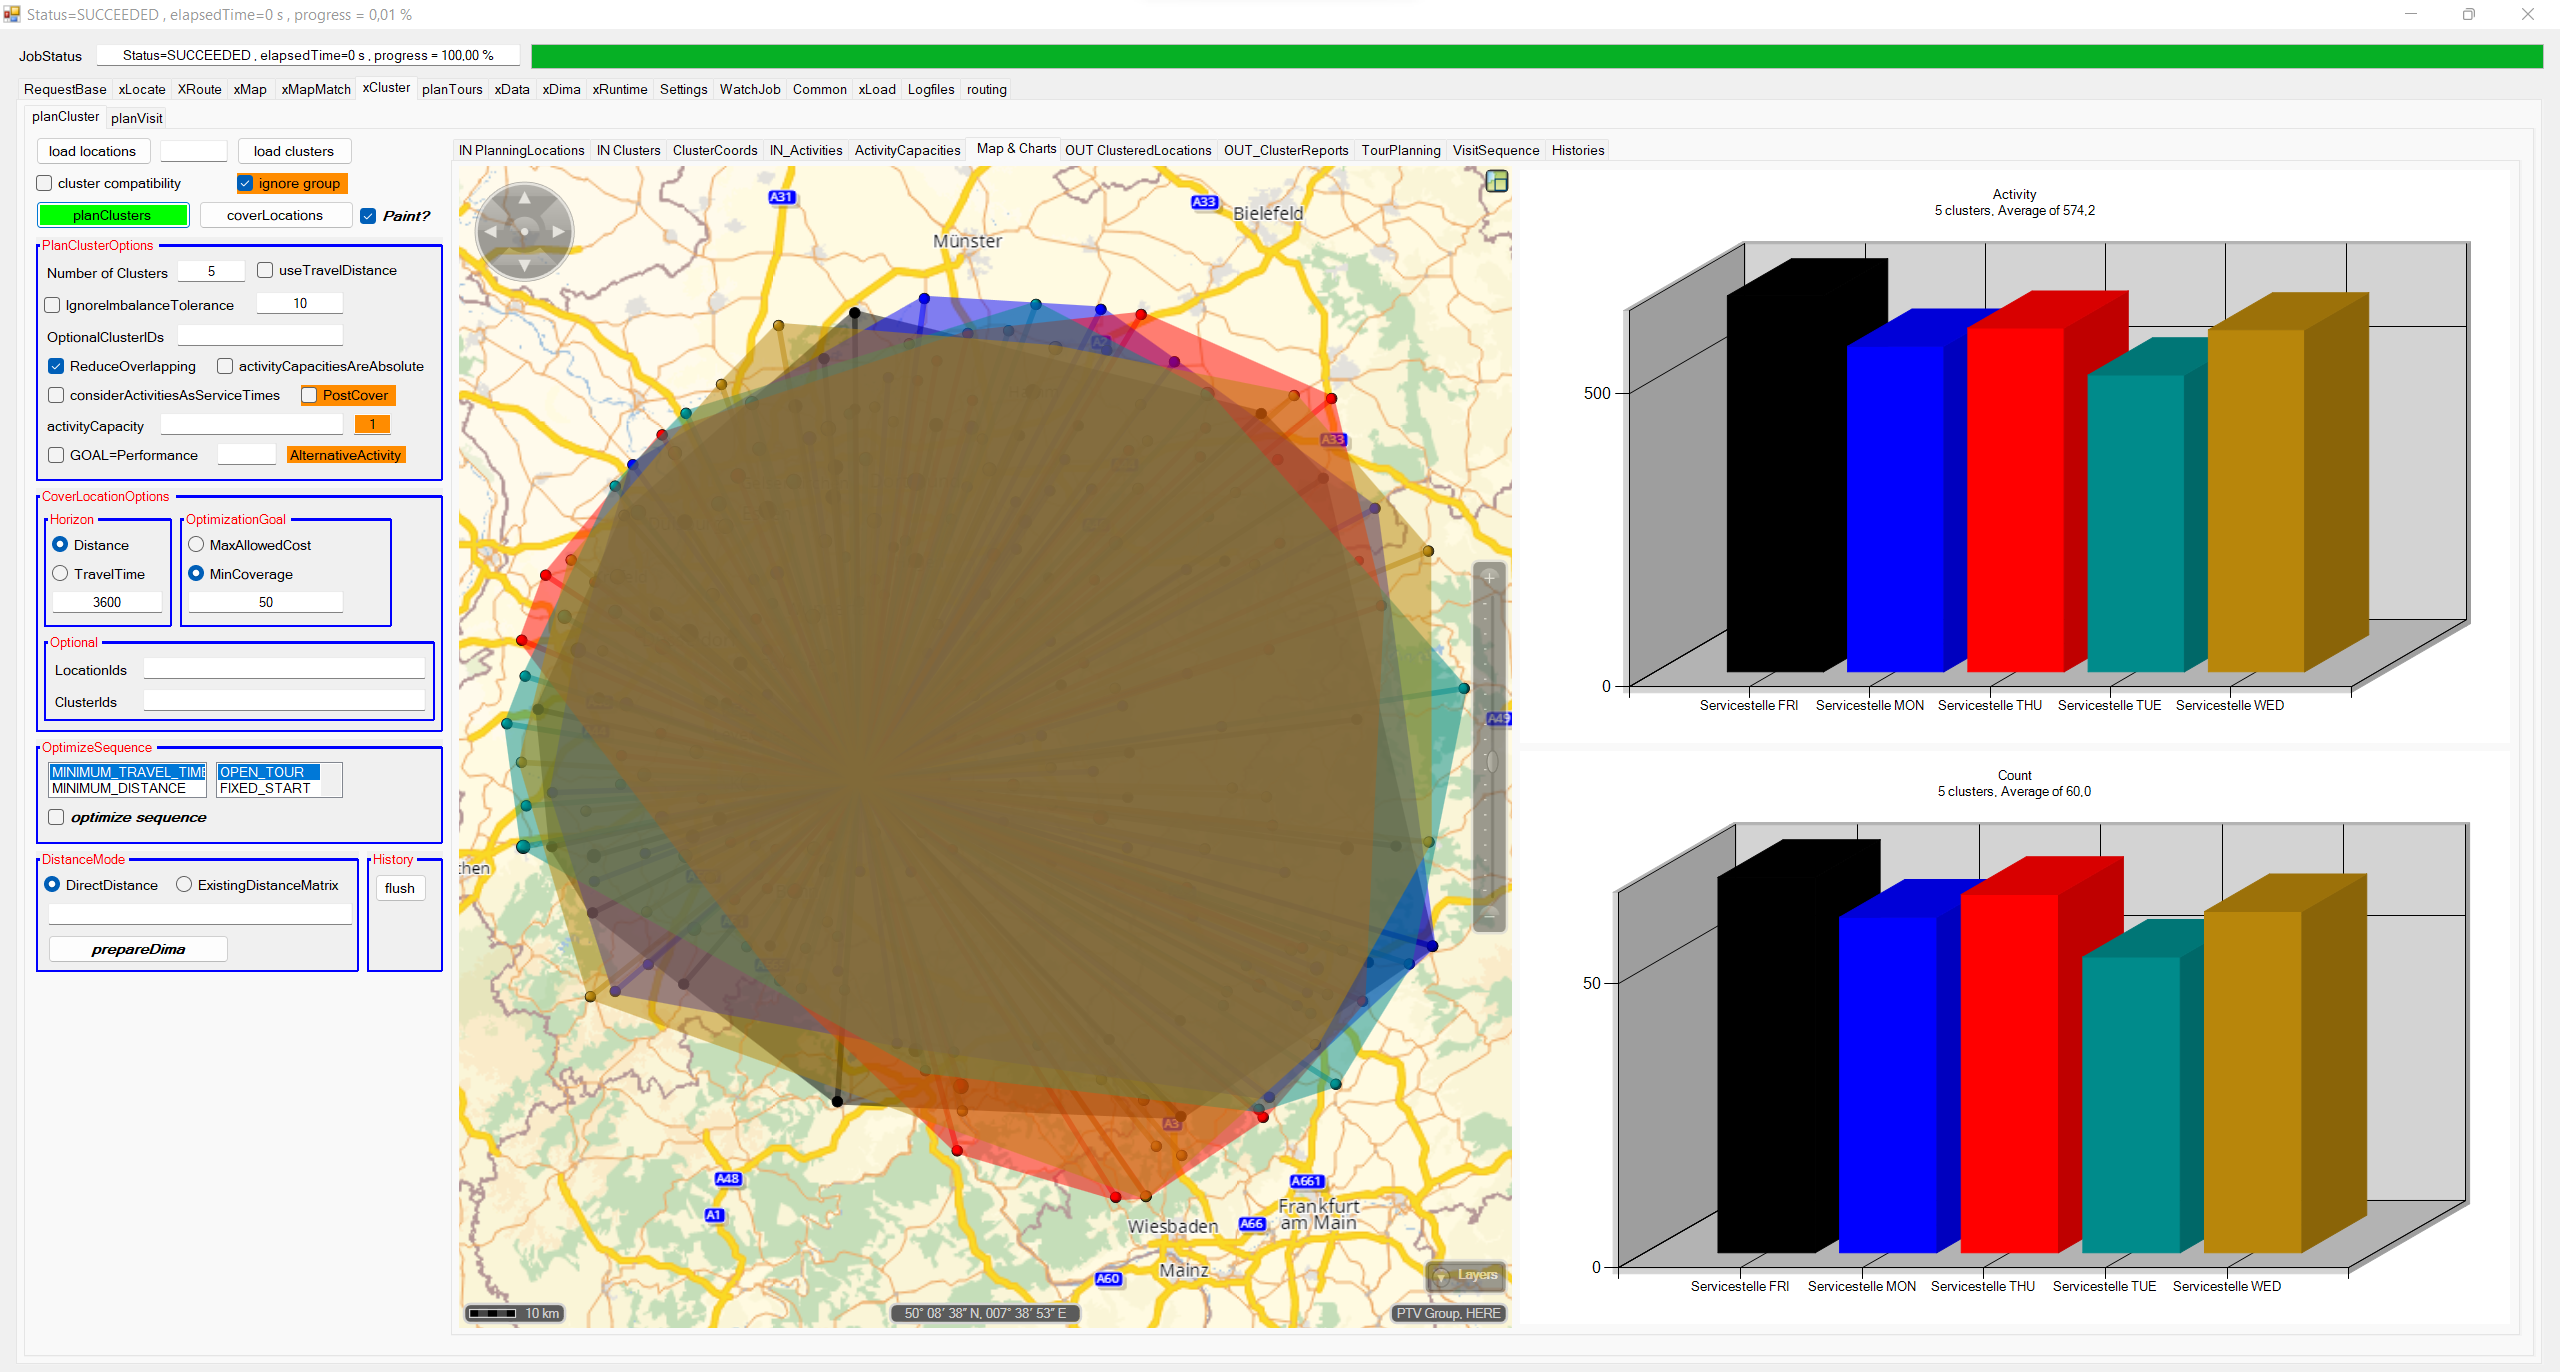Screen dimensions: 2560x1372
Task: Pan the map downward with arrow
Action: 524,265
